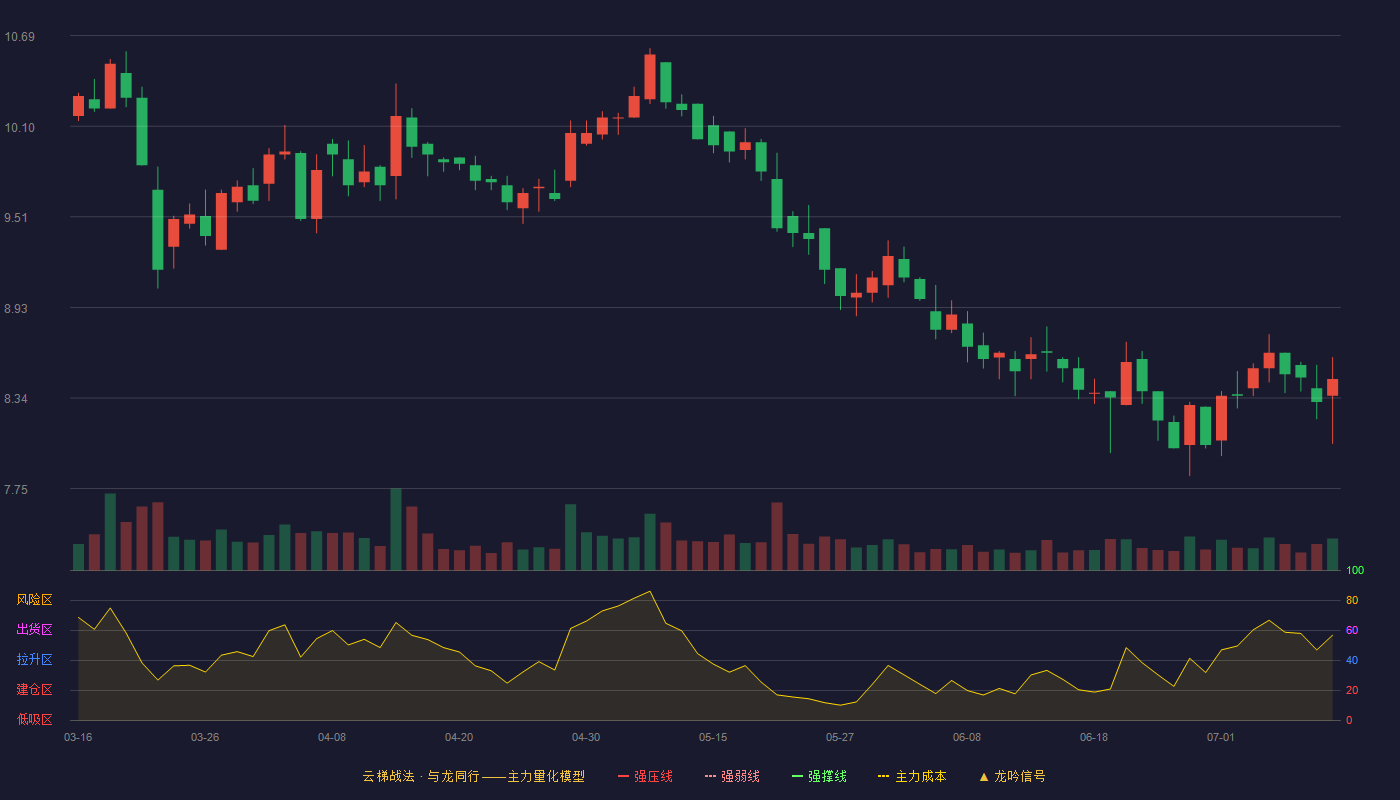Click the 40 indicator scale value
1400x800 pixels.
coord(1352,660)
